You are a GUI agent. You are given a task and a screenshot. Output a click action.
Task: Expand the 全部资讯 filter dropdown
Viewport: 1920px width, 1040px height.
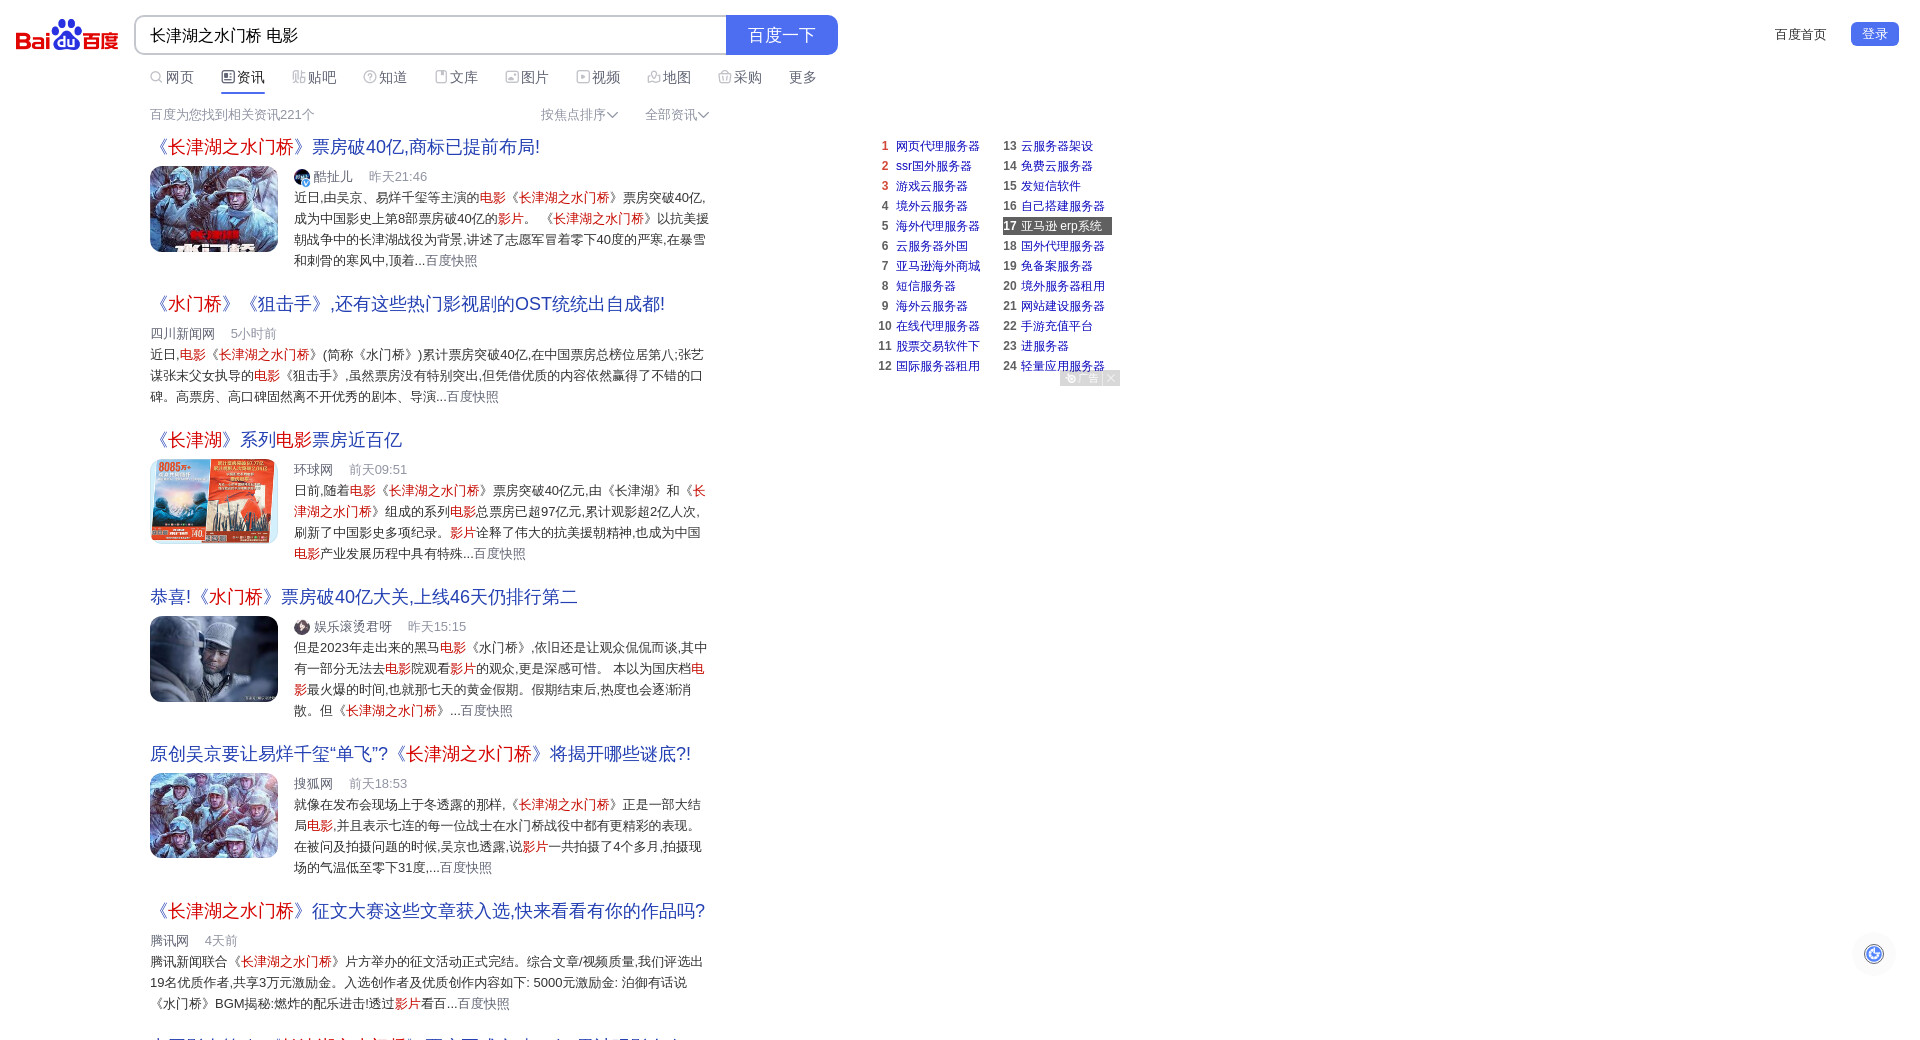[x=676, y=115]
